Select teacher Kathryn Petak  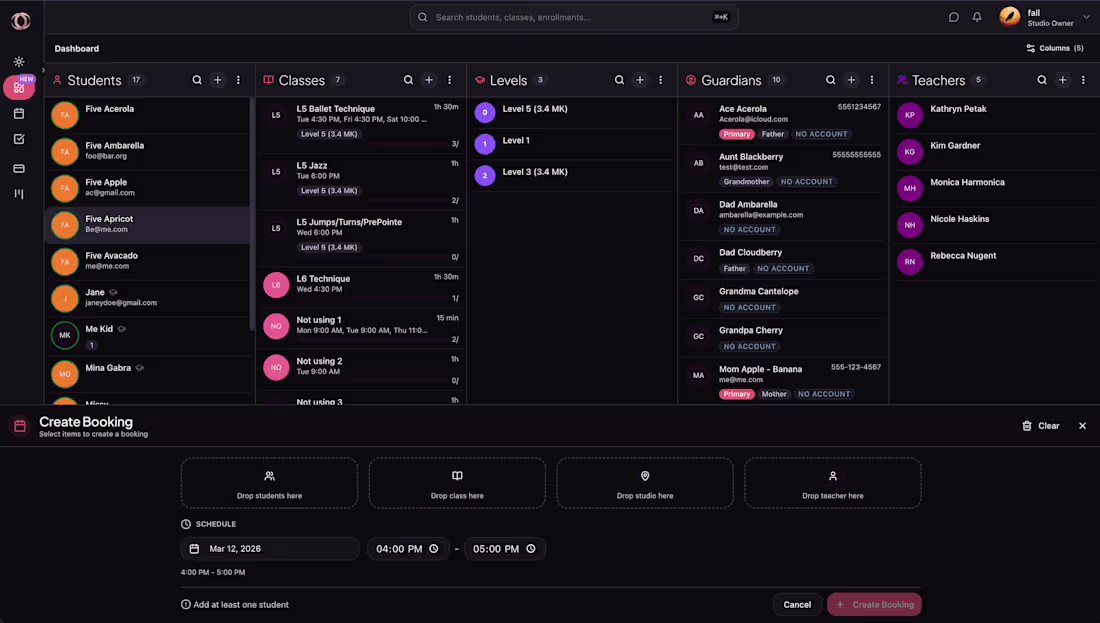click(995, 115)
